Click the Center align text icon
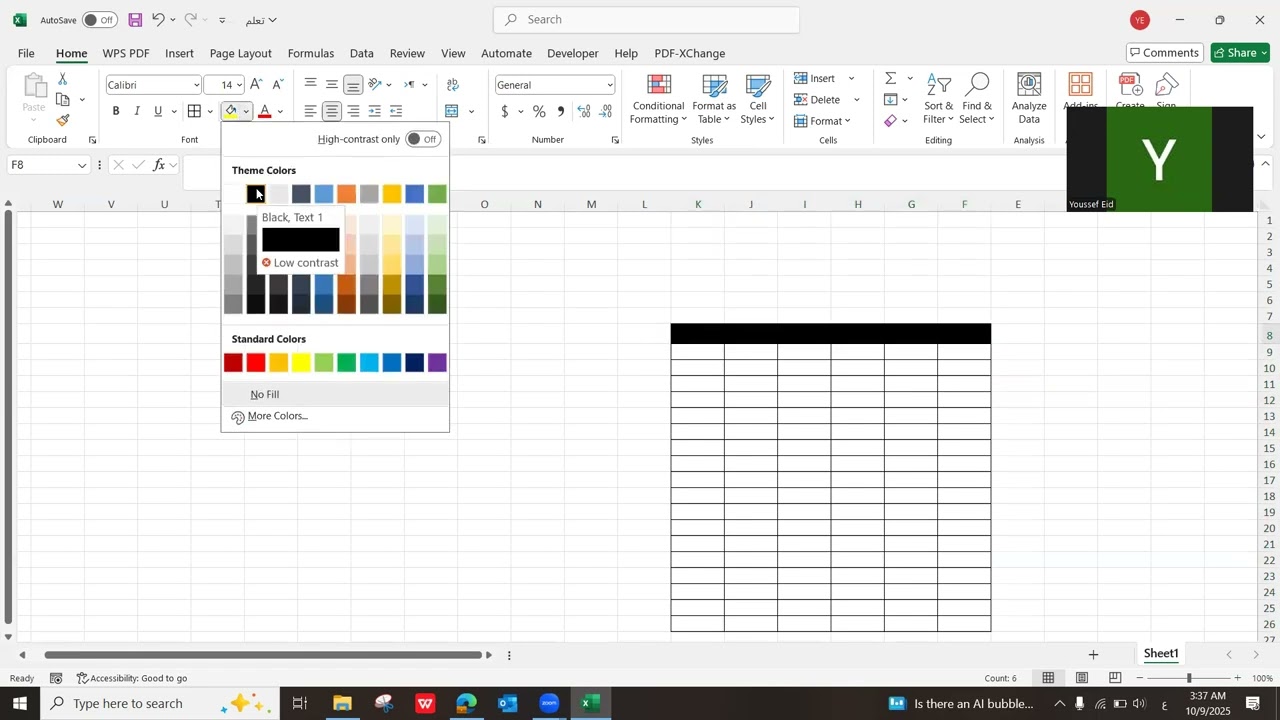1280x720 pixels. pyautogui.click(x=332, y=111)
